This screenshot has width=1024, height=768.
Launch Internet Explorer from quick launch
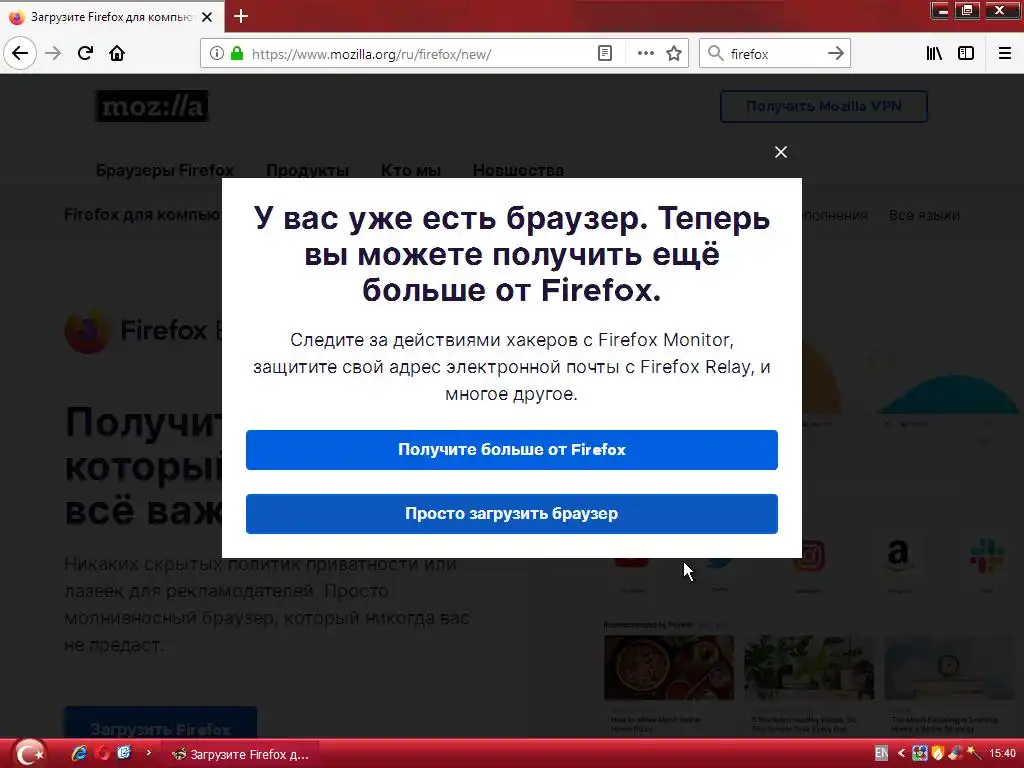[80, 754]
